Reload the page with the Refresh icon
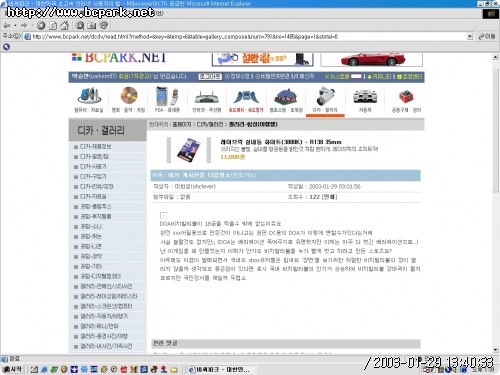Screen dimensions: 500x375 (53, 25)
